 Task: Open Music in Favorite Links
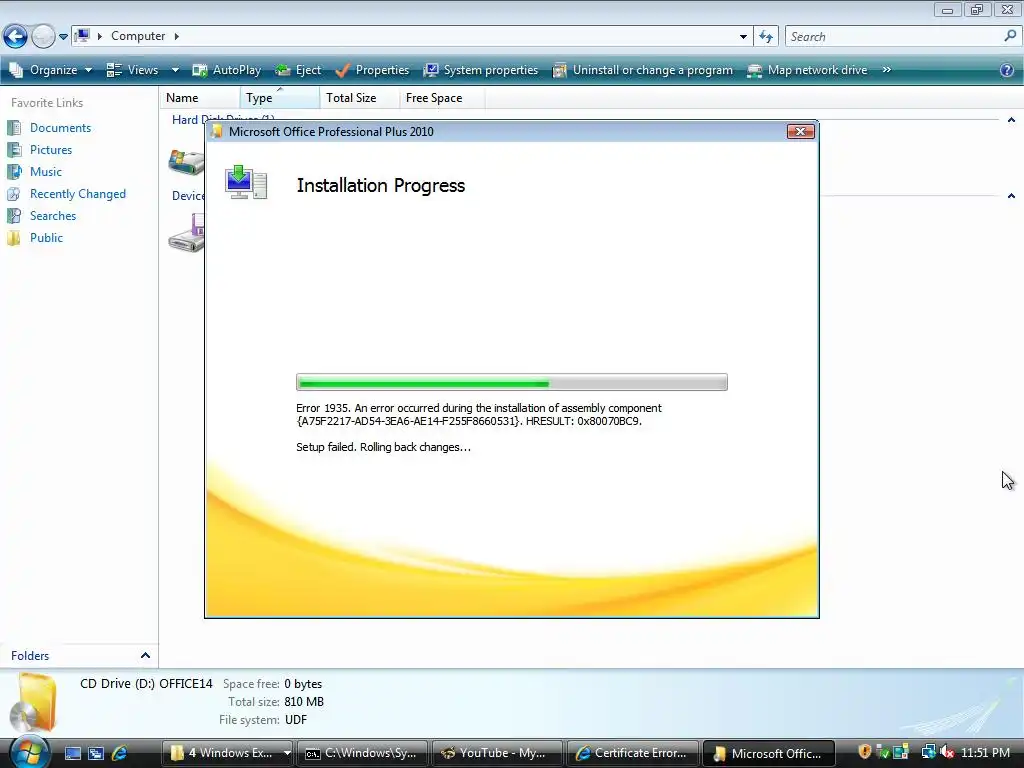point(46,172)
